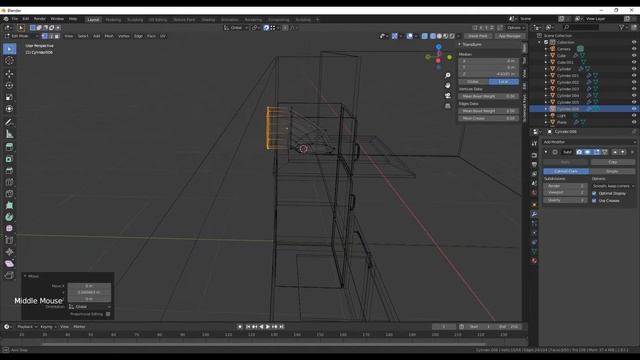Viewport: 640px width, 360px height.
Task: Toggle visibility of Light in outliner
Action: (634, 116)
